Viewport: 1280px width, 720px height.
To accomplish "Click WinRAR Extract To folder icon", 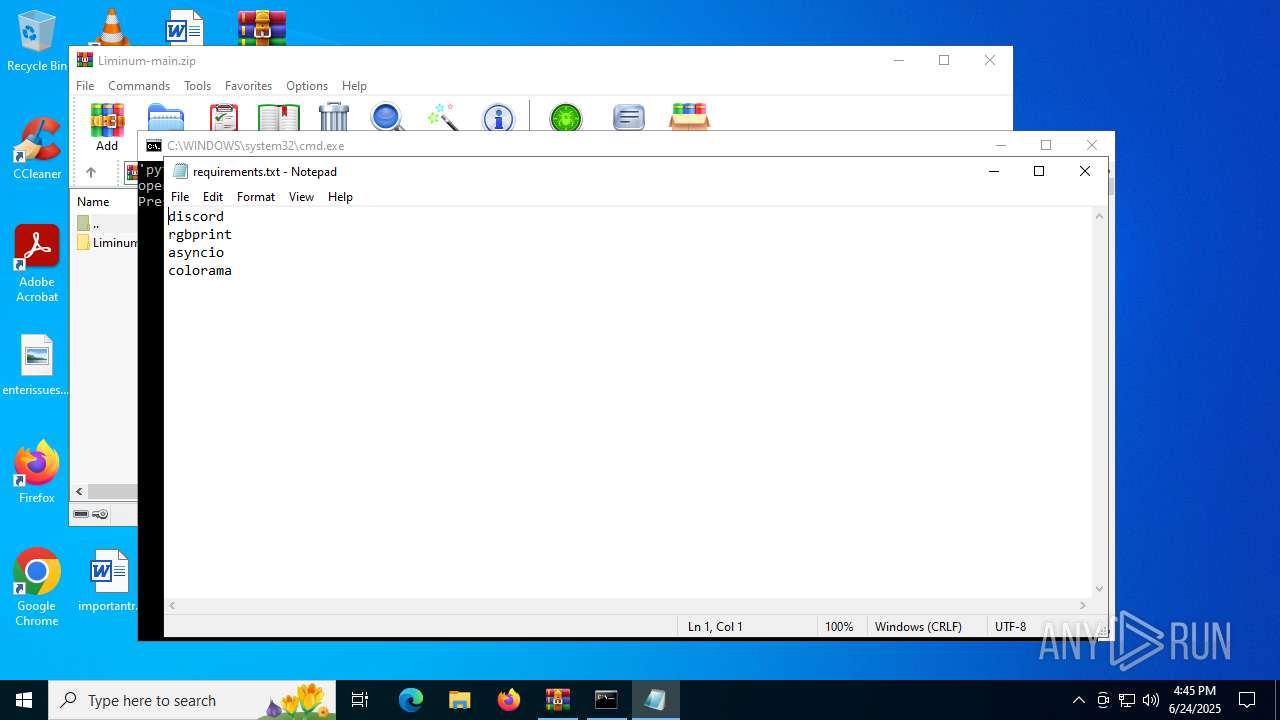I will pos(166,118).
